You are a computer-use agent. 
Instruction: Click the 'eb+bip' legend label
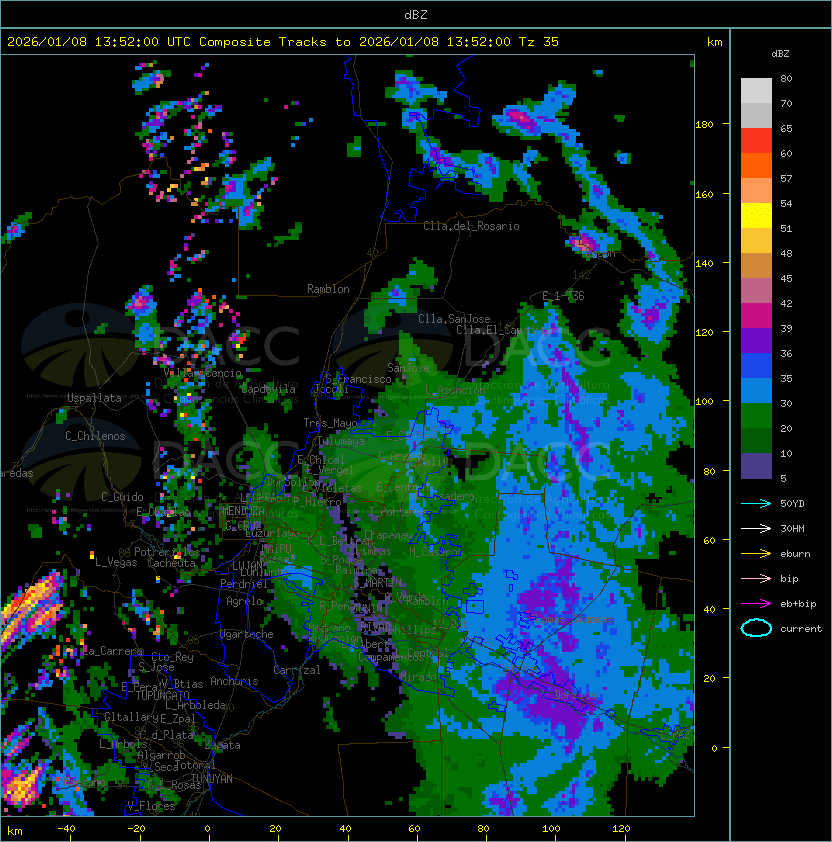tap(798, 604)
